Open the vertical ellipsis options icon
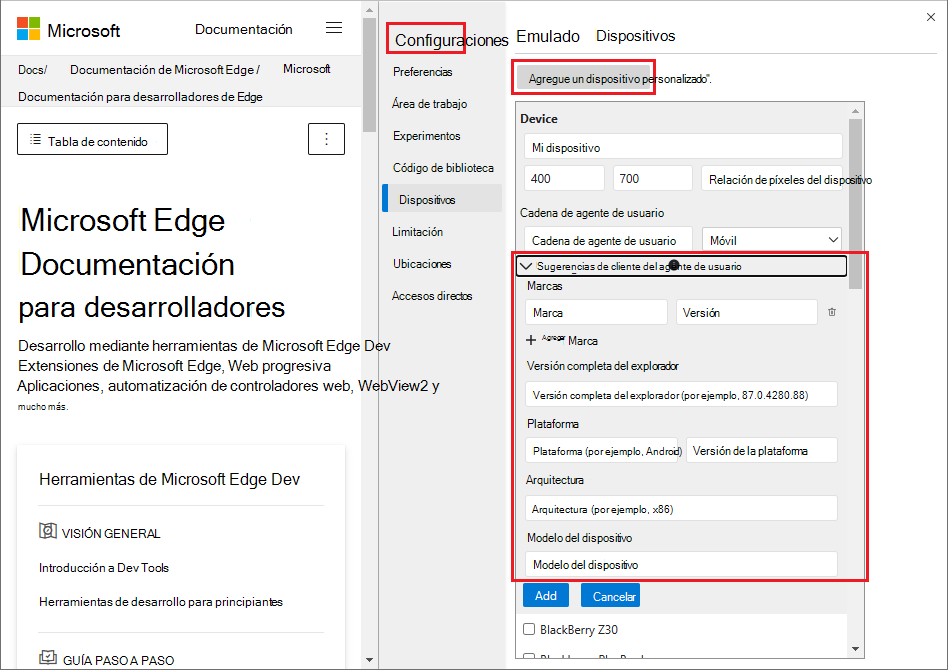This screenshot has height=670, width=948. tap(326, 139)
